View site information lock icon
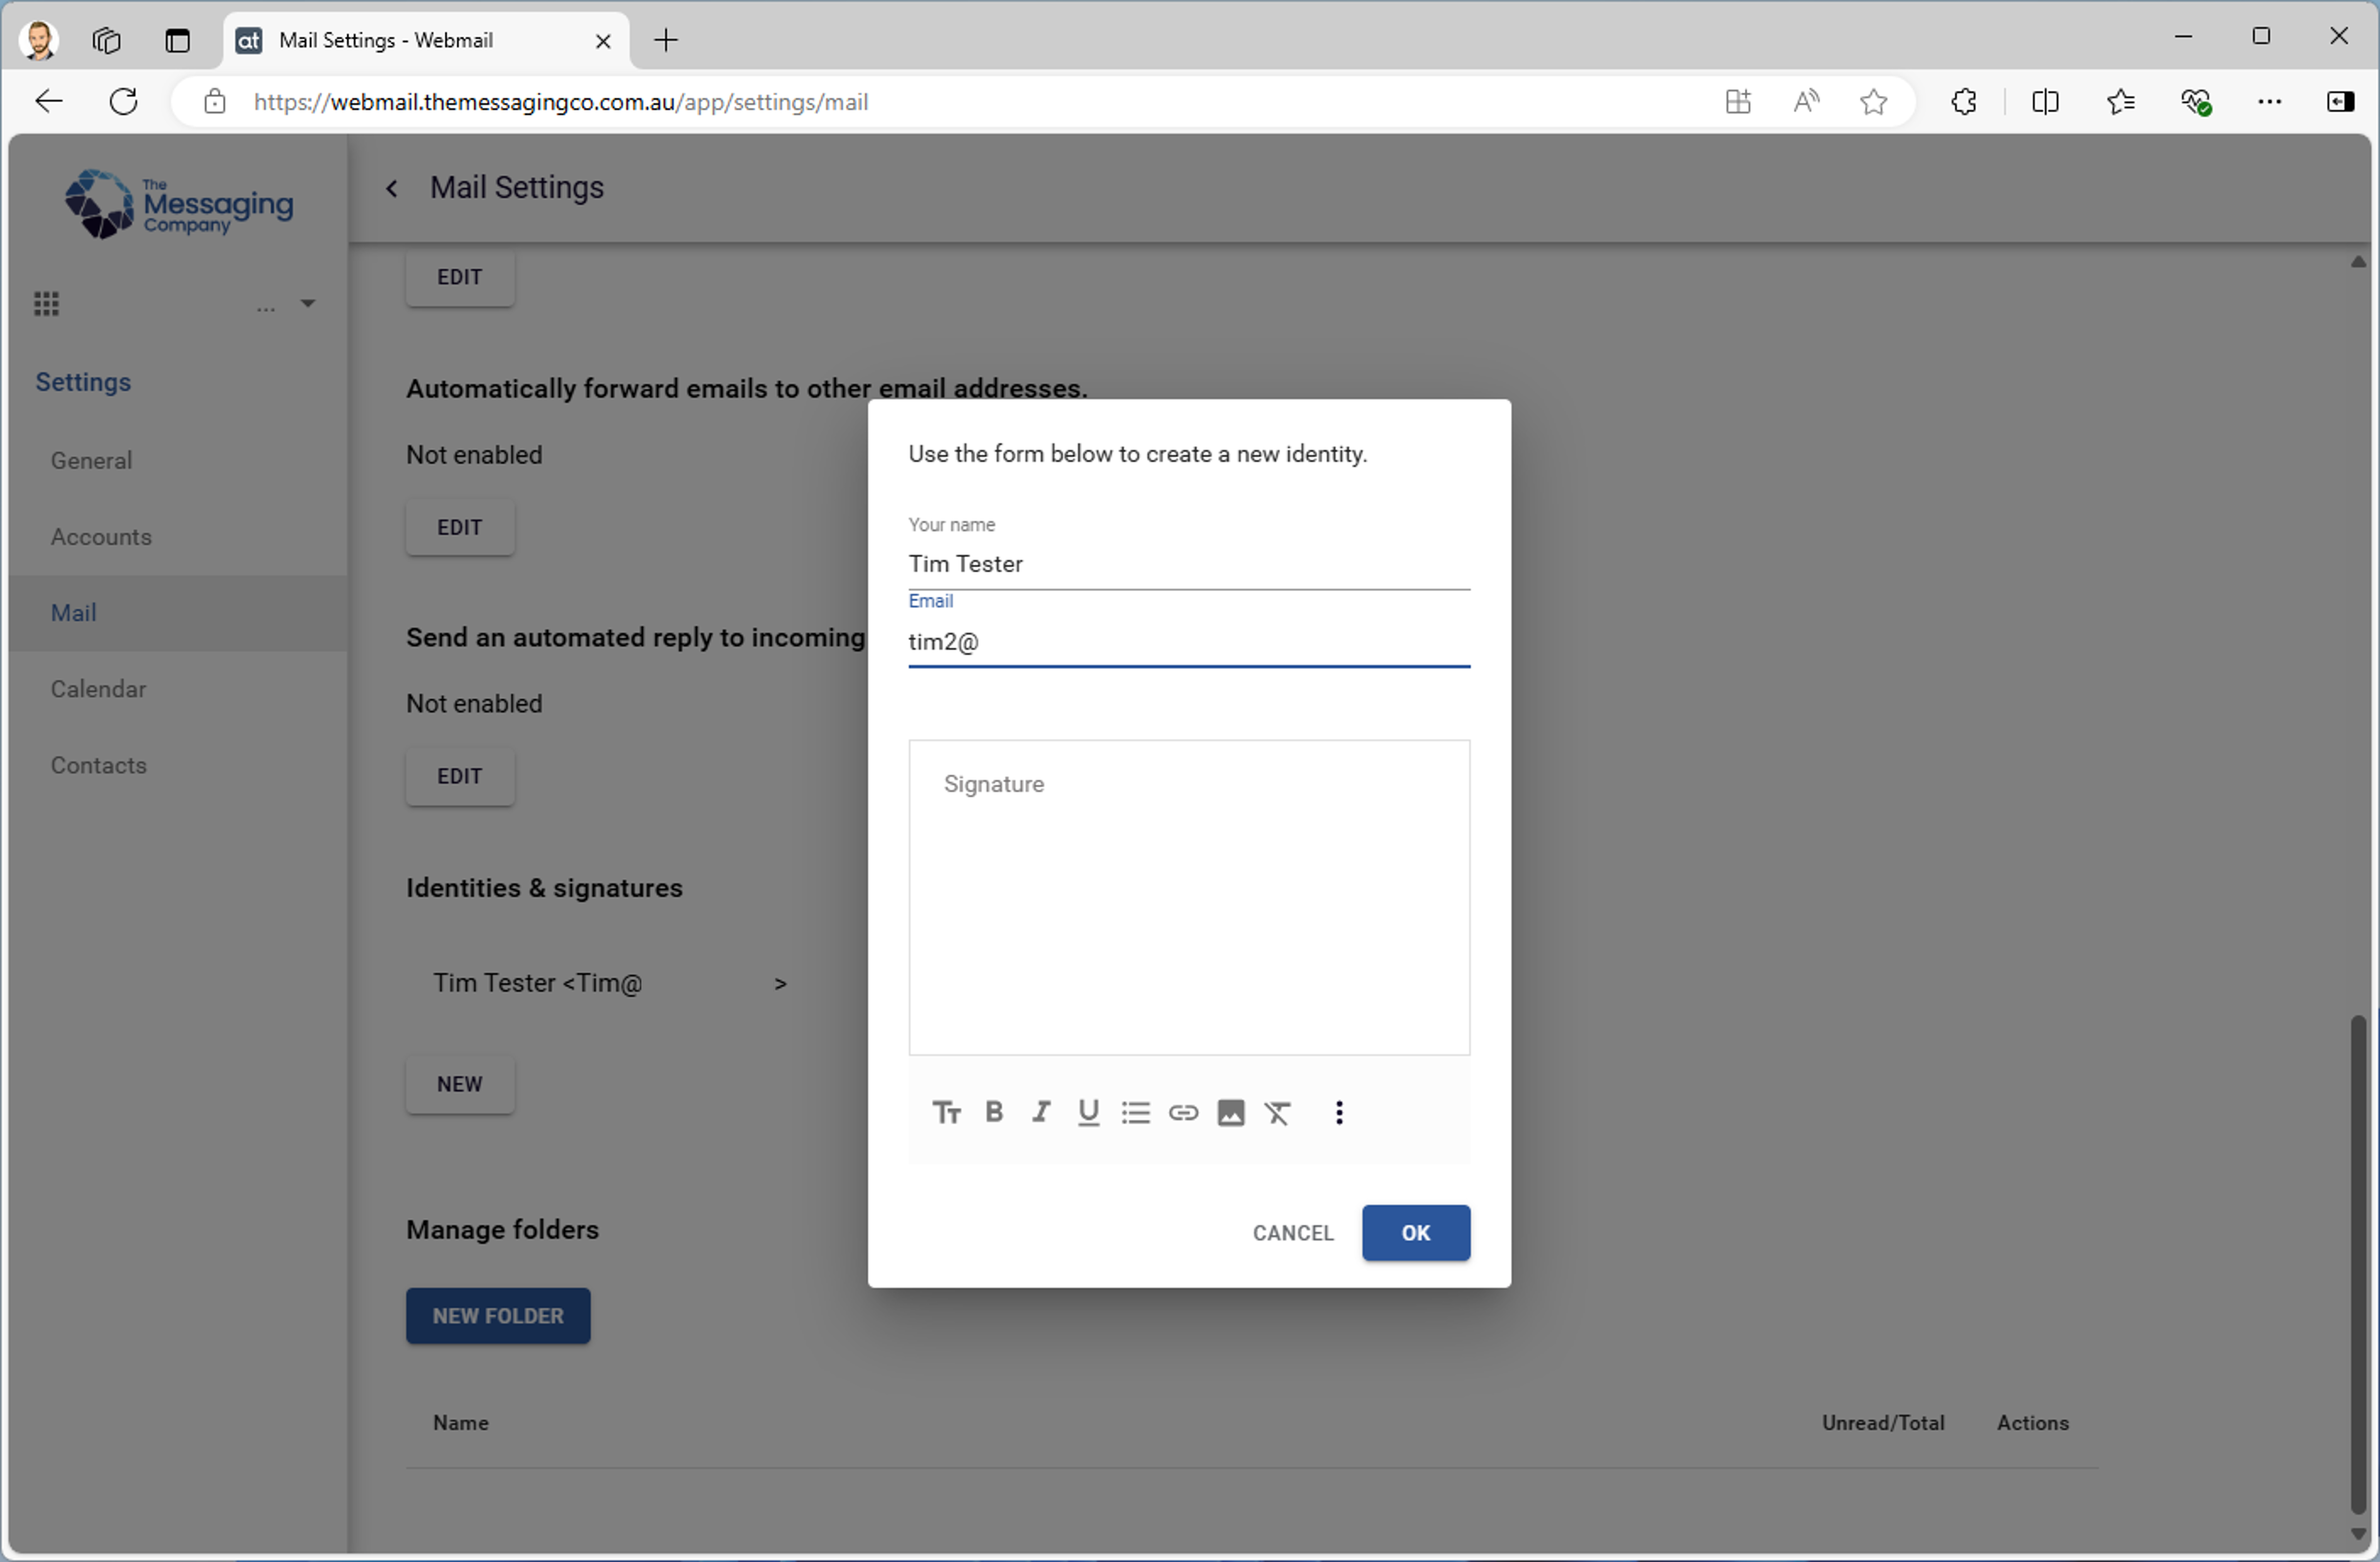2380x1562 pixels. 214,101
